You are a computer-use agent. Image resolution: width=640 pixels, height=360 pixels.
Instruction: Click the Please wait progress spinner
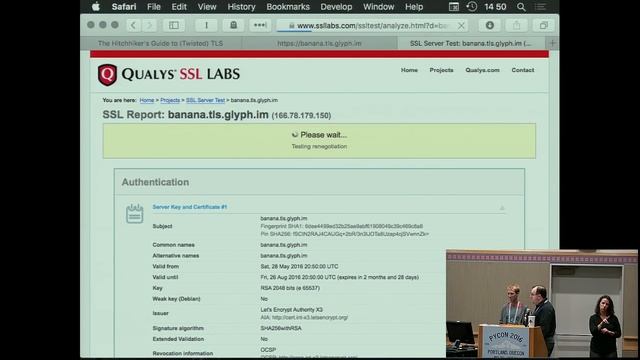tap(295, 135)
